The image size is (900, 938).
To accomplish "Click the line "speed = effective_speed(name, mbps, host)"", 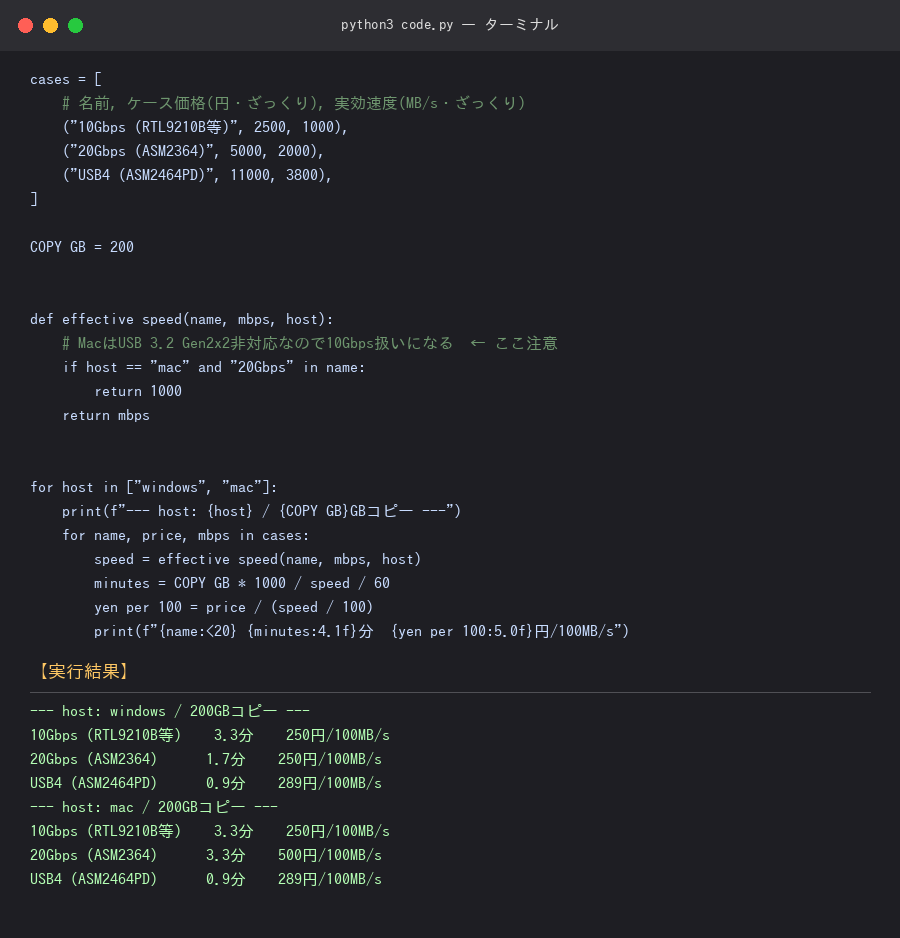I will (257, 559).
